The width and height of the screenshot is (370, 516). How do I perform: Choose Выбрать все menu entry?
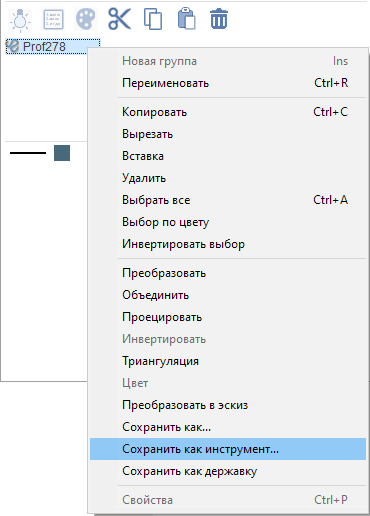228,200
